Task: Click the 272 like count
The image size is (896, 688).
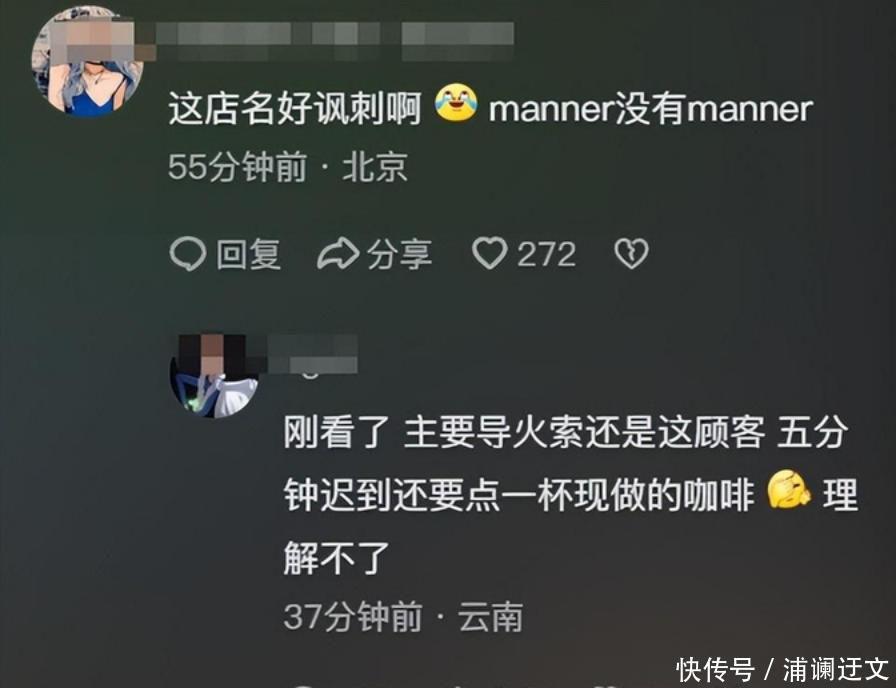Action: pyautogui.click(x=546, y=254)
